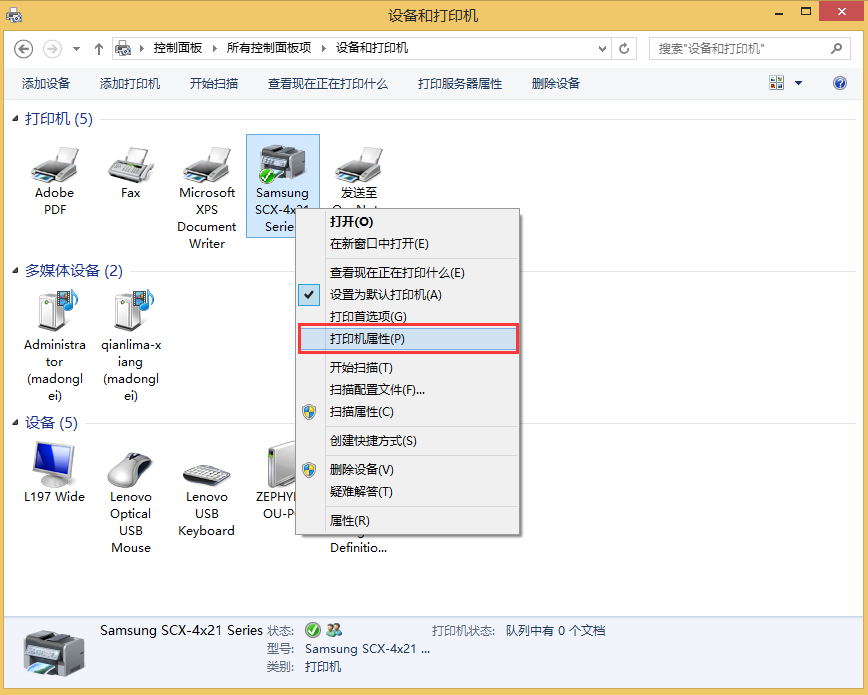Open address bar history dropdown

pos(602,49)
